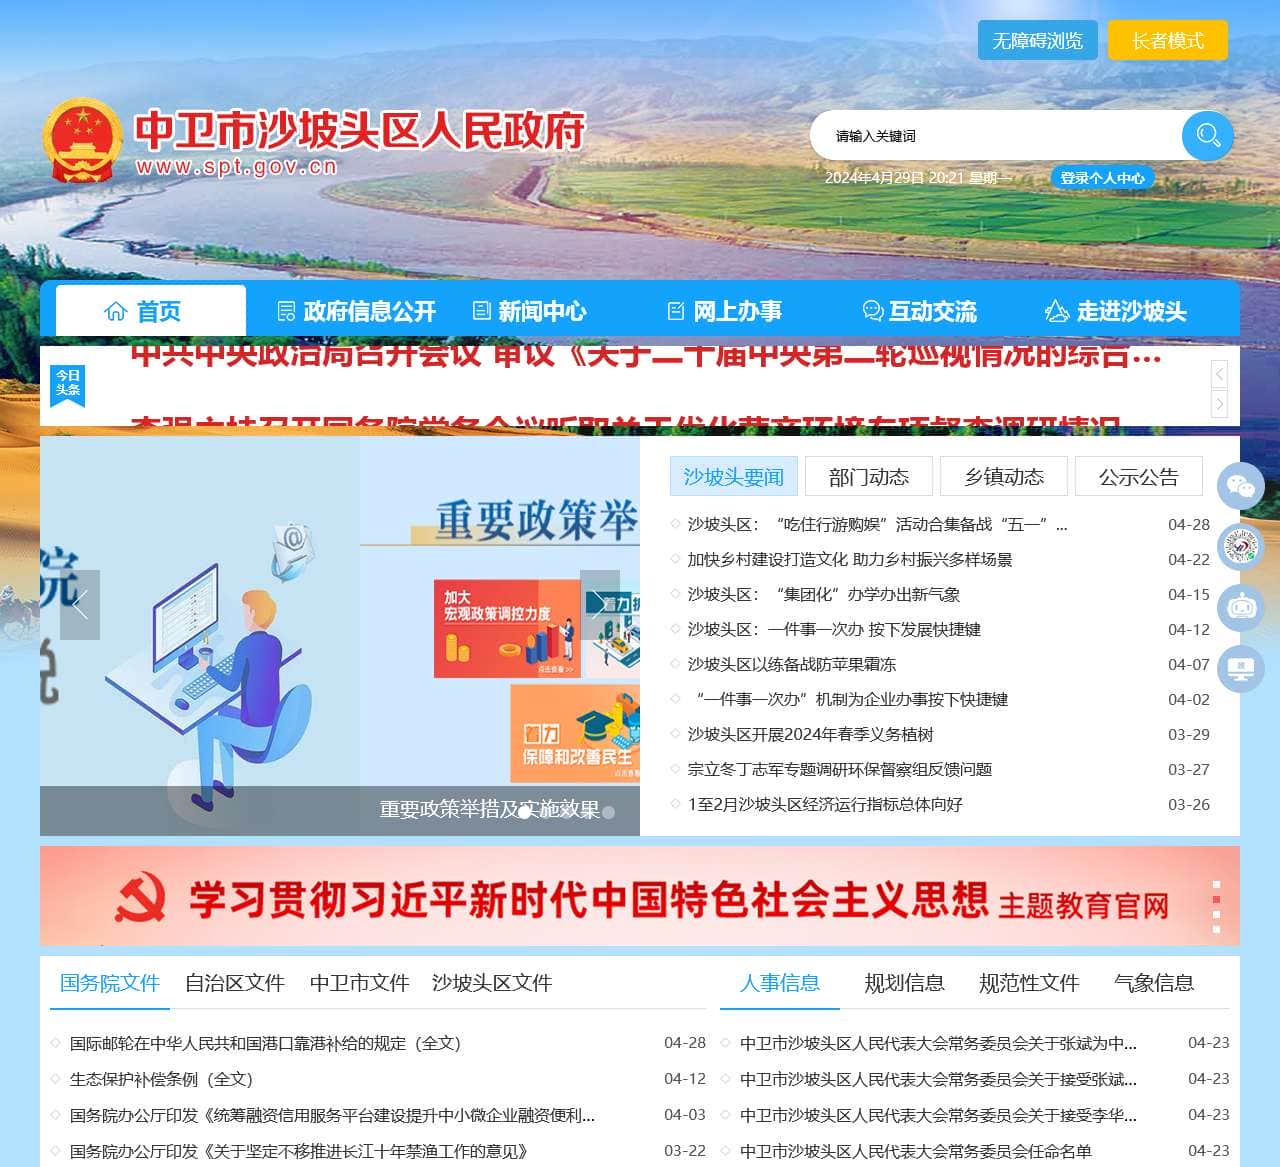The height and width of the screenshot is (1167, 1280).
Task: Switch news list to 部门动态
Action: pos(868,477)
